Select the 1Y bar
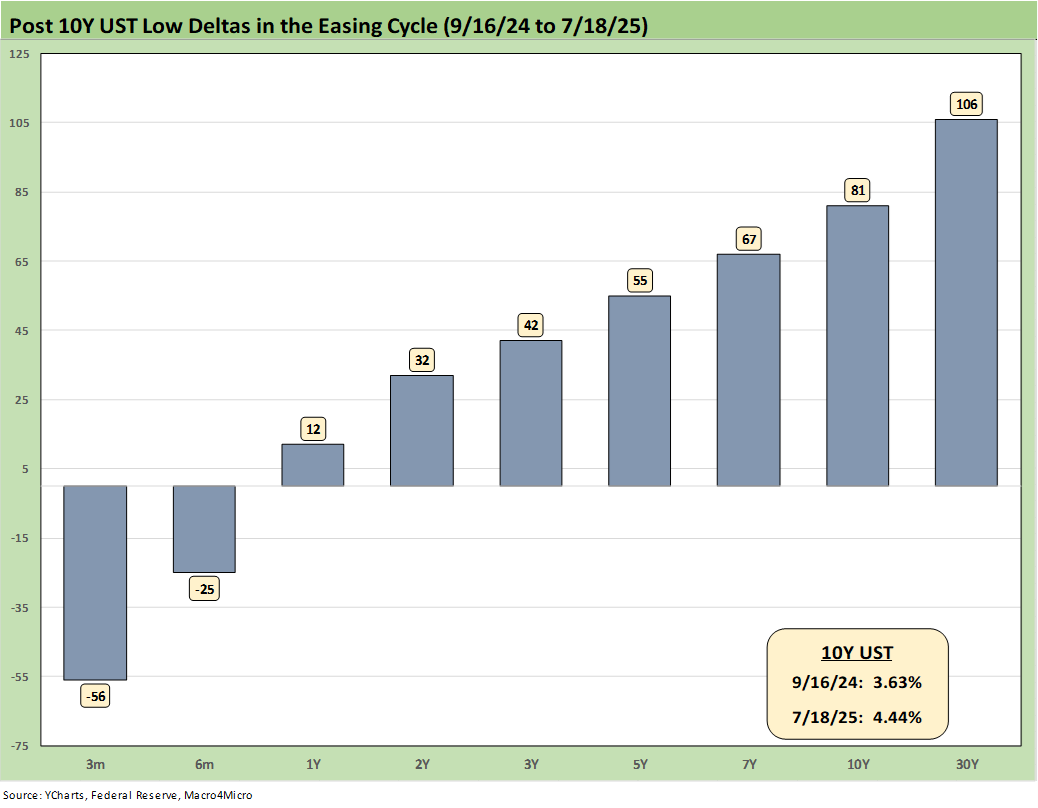This screenshot has height=808, width=1038. [x=312, y=465]
